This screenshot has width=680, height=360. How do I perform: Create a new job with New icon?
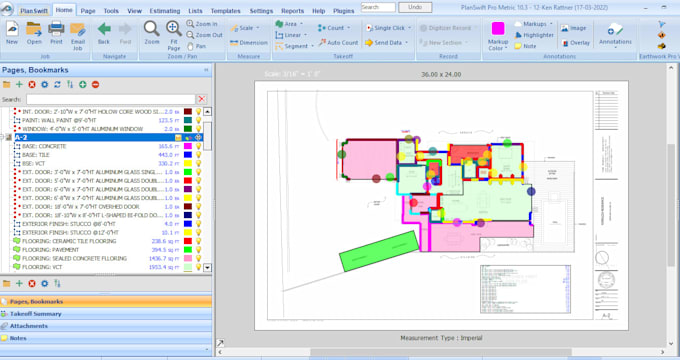[x=12, y=33]
